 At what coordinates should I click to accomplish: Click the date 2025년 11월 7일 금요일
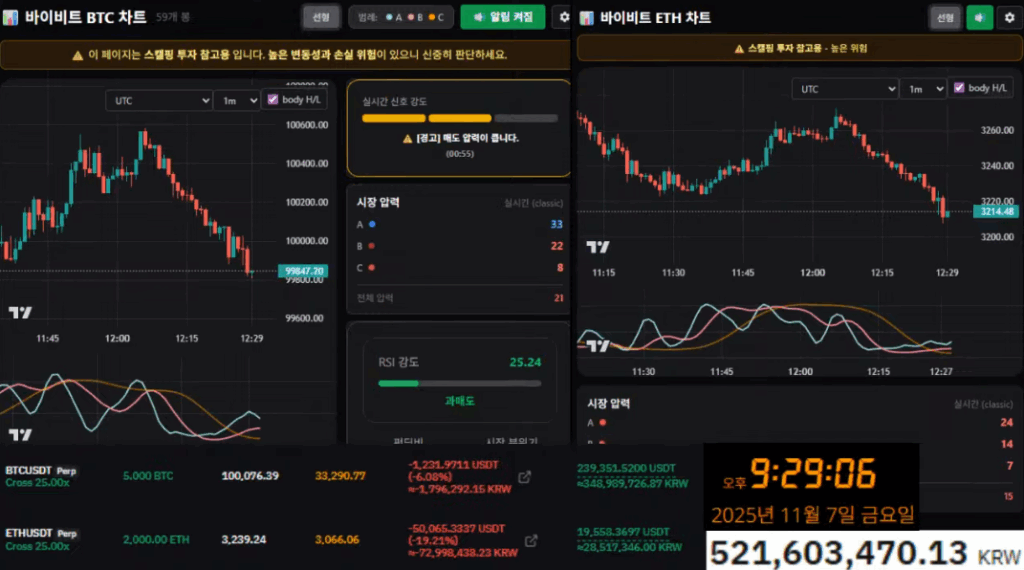[812, 515]
